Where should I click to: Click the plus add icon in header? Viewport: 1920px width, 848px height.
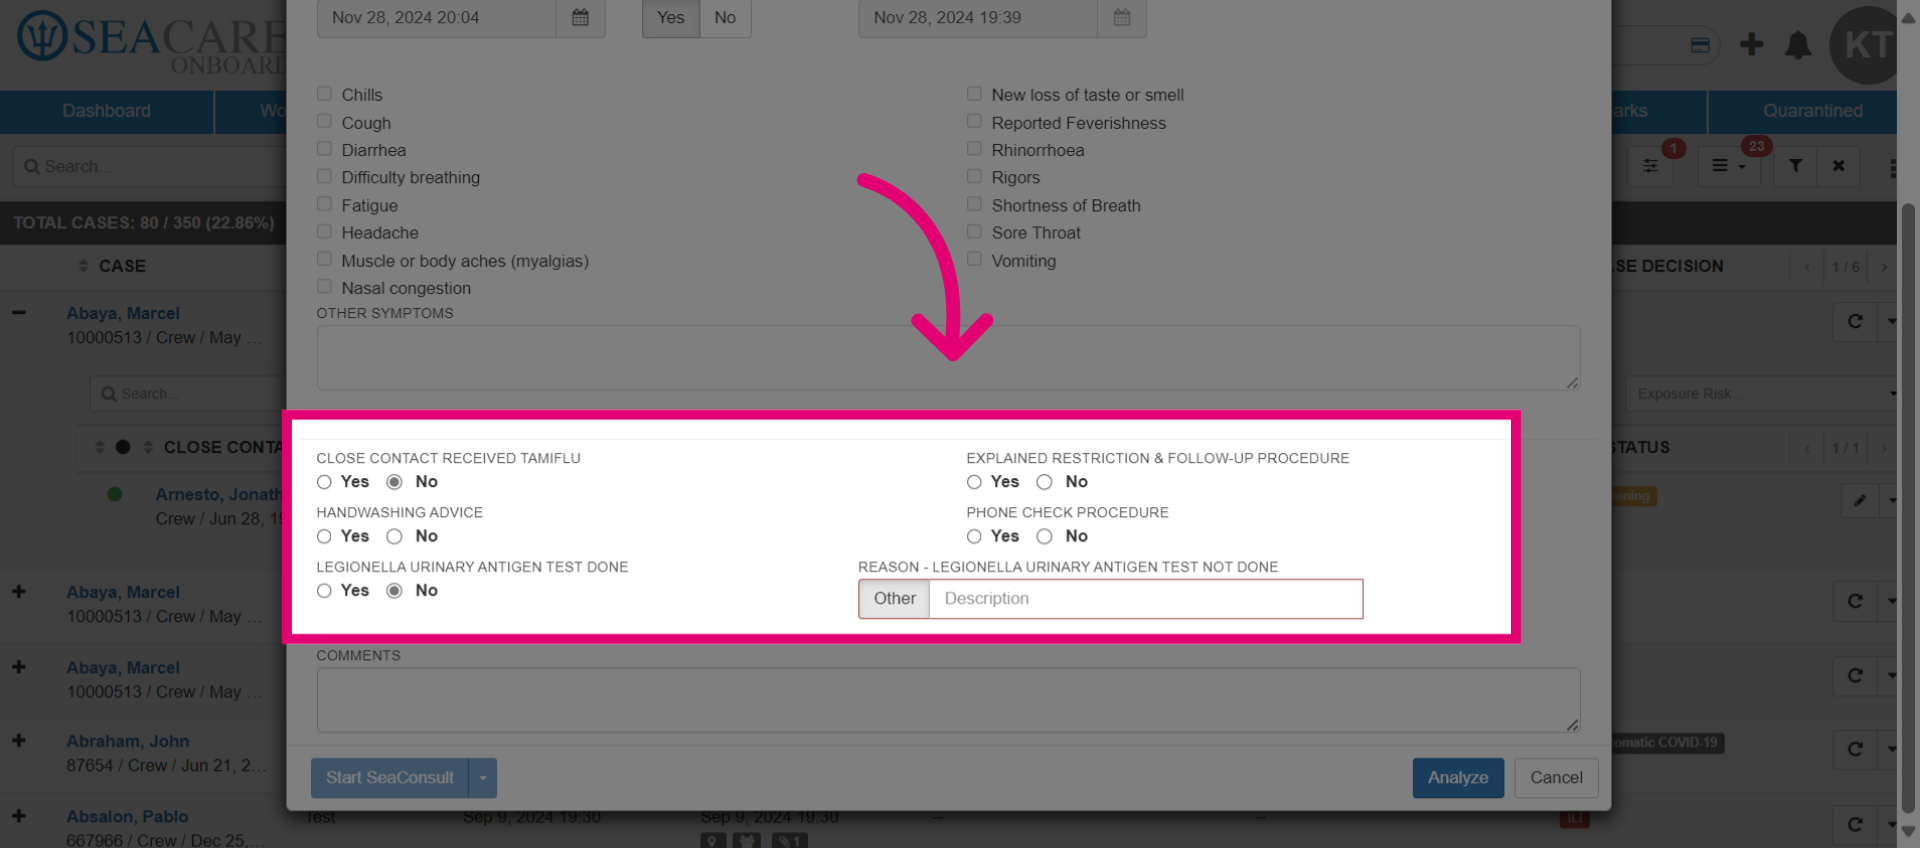pyautogui.click(x=1751, y=44)
